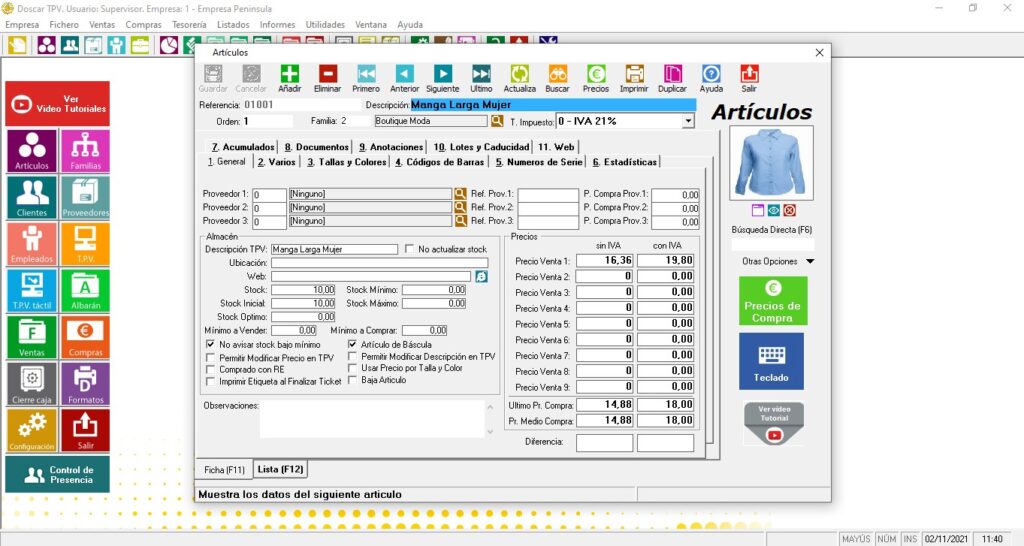The height and width of the screenshot is (546, 1024).
Task: Open Clientes in the left sidebar
Action: pos(32,197)
